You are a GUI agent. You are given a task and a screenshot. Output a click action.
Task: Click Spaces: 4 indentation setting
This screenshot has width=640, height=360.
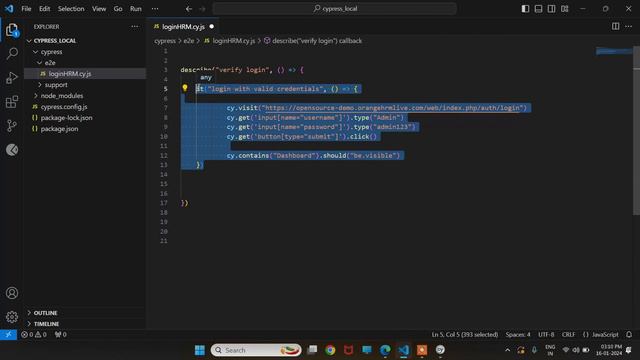(x=518, y=335)
